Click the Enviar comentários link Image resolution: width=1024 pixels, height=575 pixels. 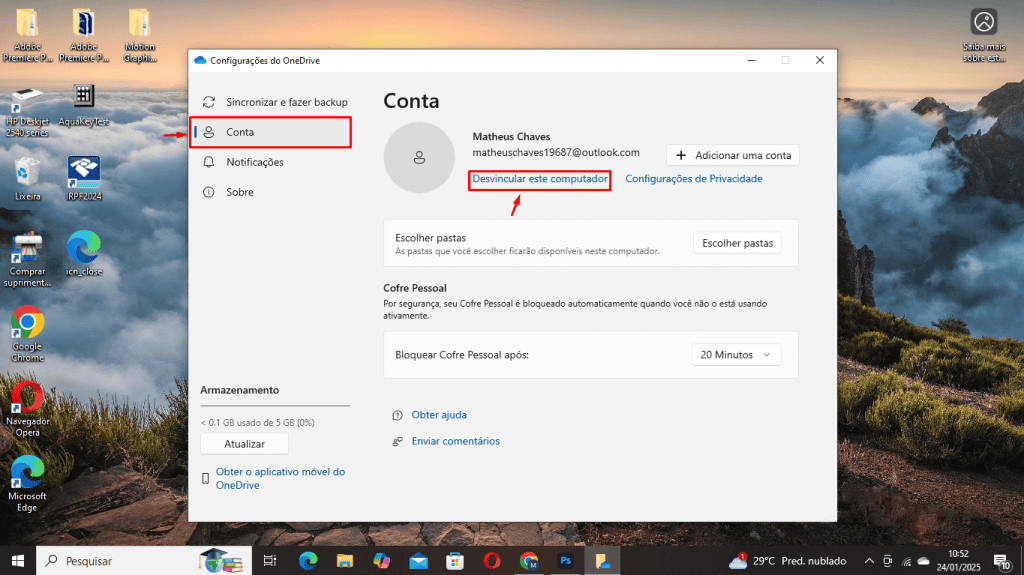pyautogui.click(x=455, y=441)
